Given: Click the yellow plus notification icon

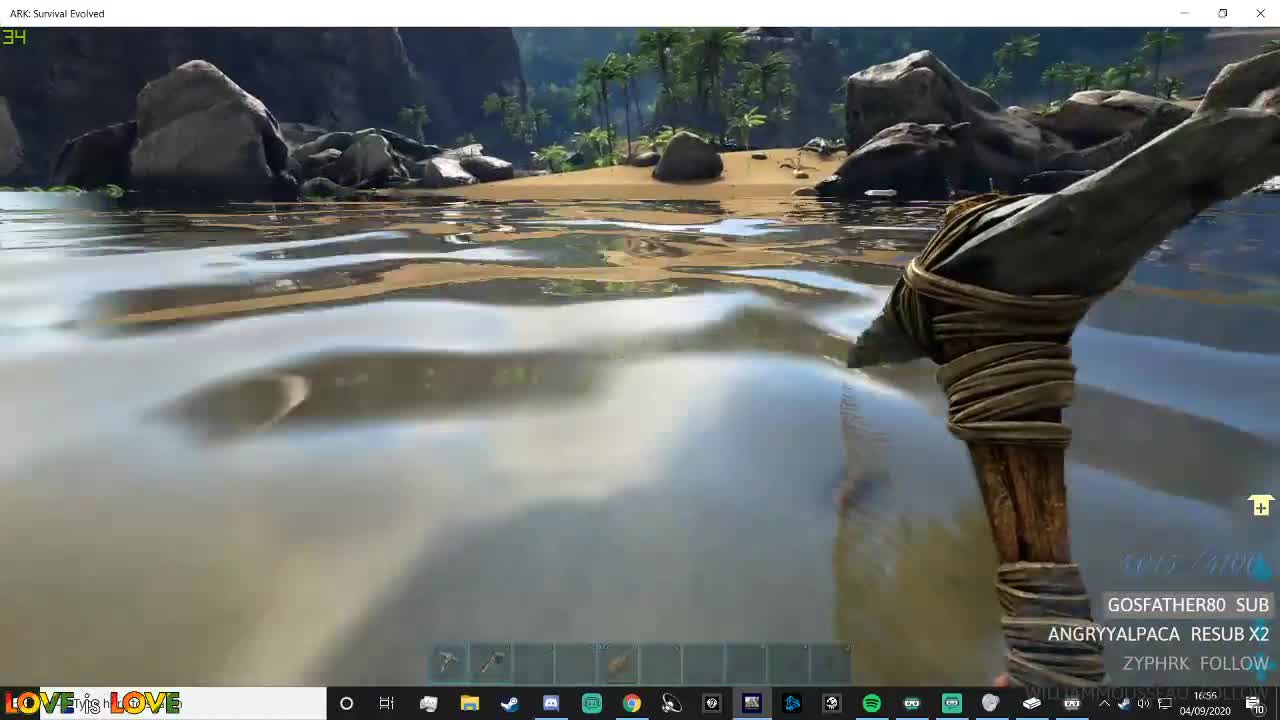Looking at the screenshot, I should [x=1260, y=506].
